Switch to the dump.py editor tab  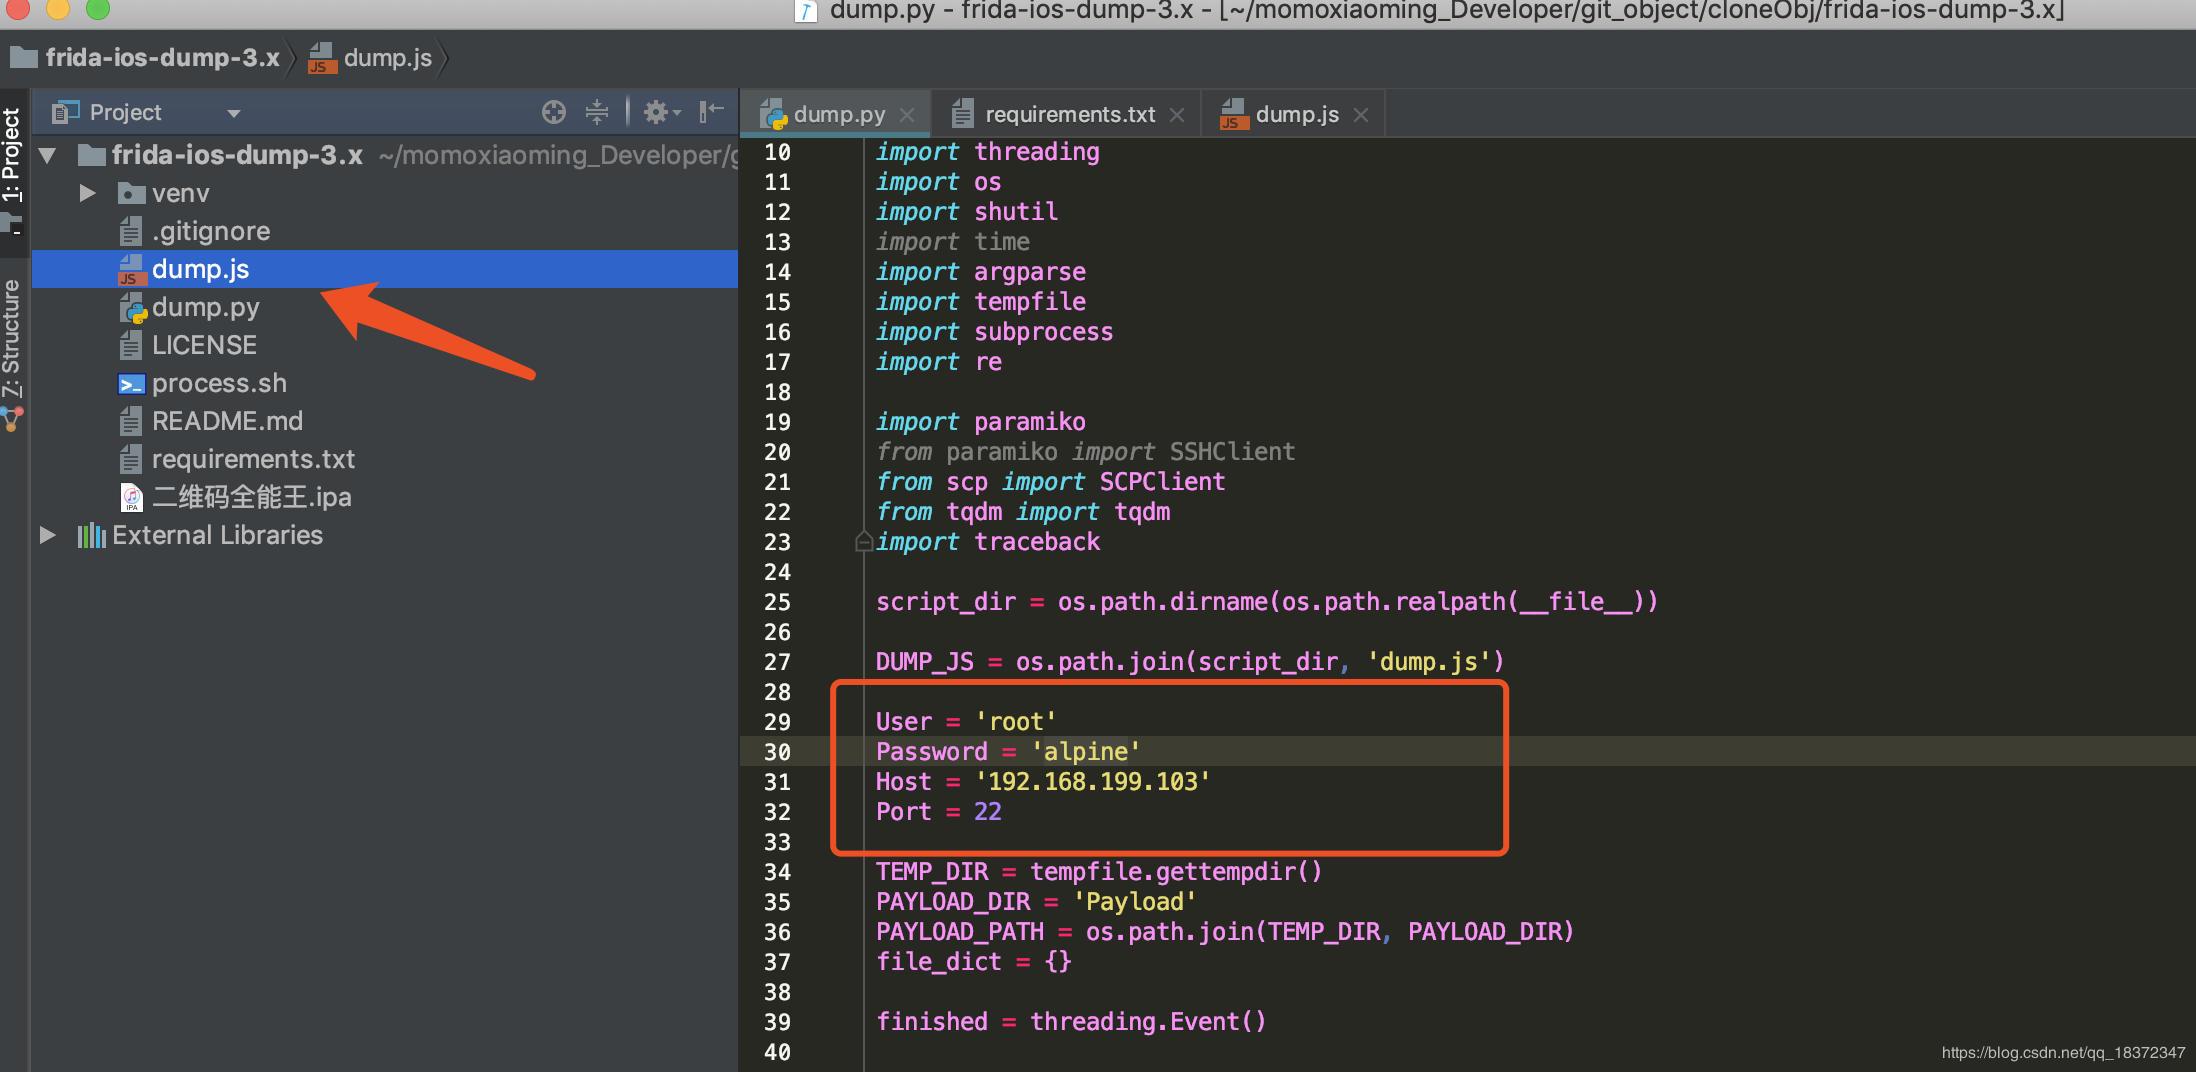point(838,114)
